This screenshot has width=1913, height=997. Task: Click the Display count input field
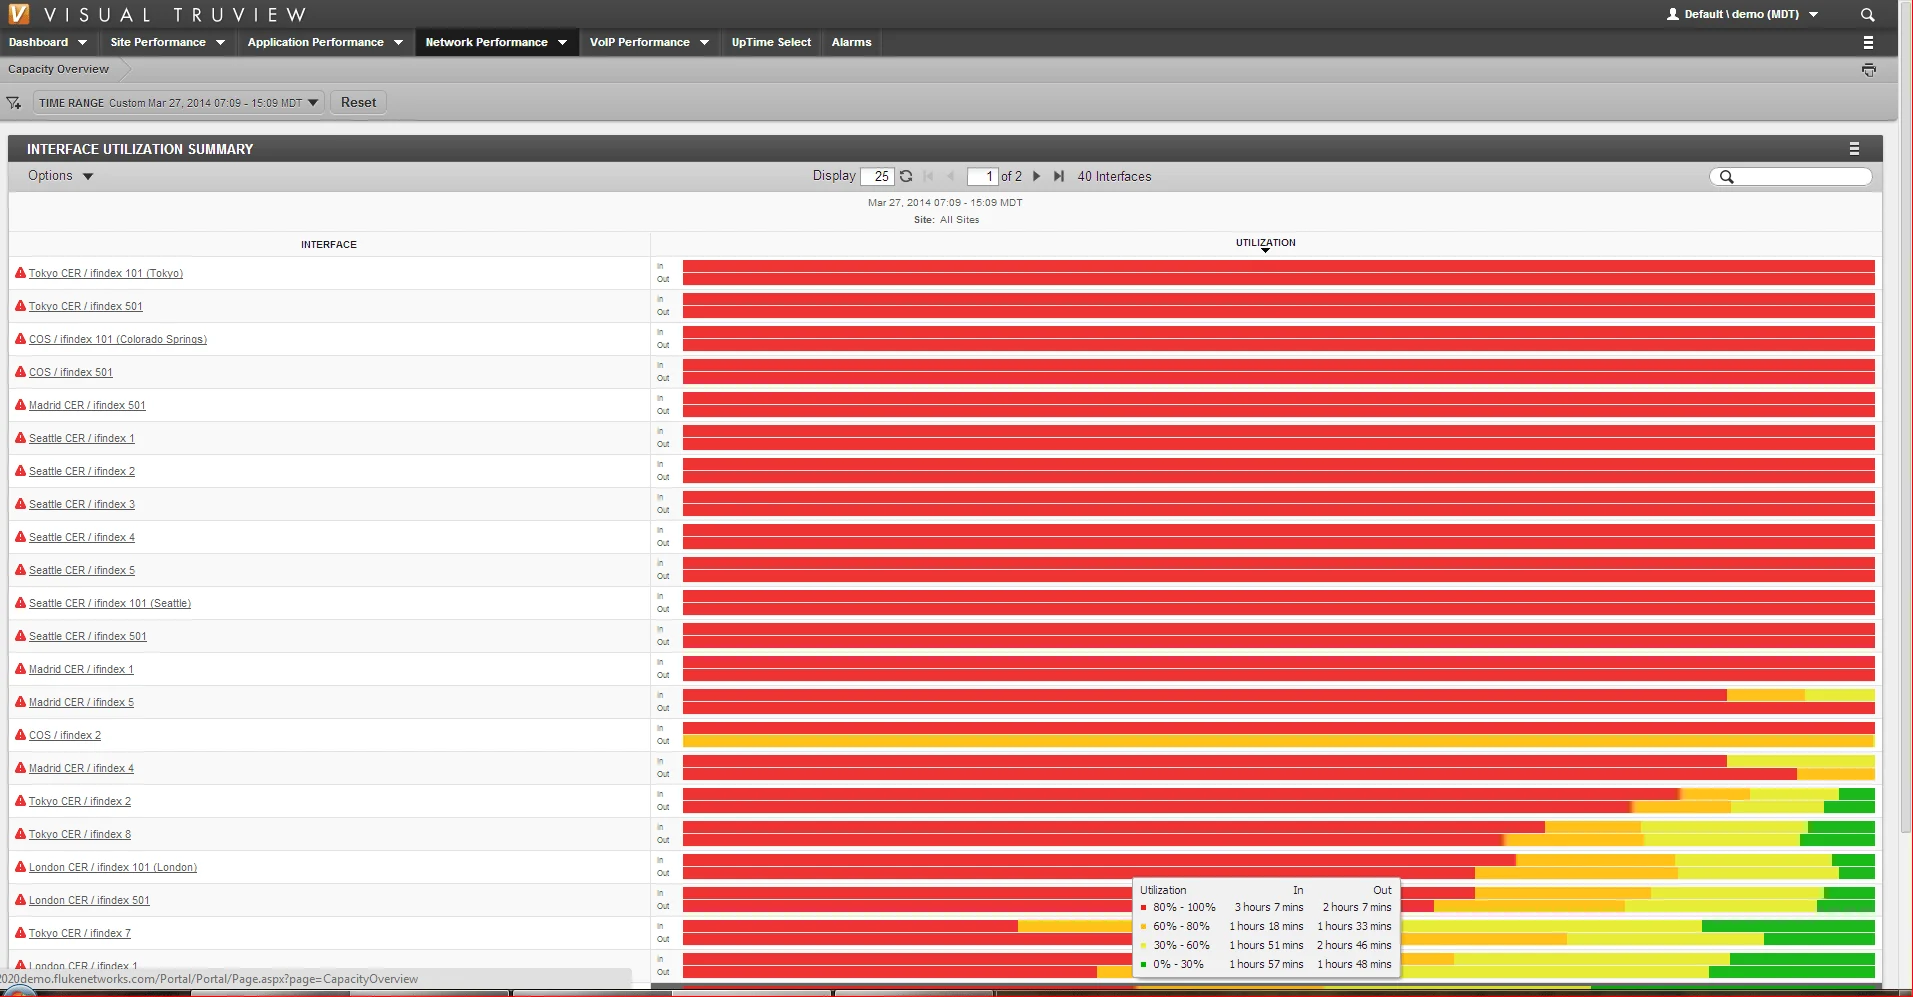coord(876,176)
